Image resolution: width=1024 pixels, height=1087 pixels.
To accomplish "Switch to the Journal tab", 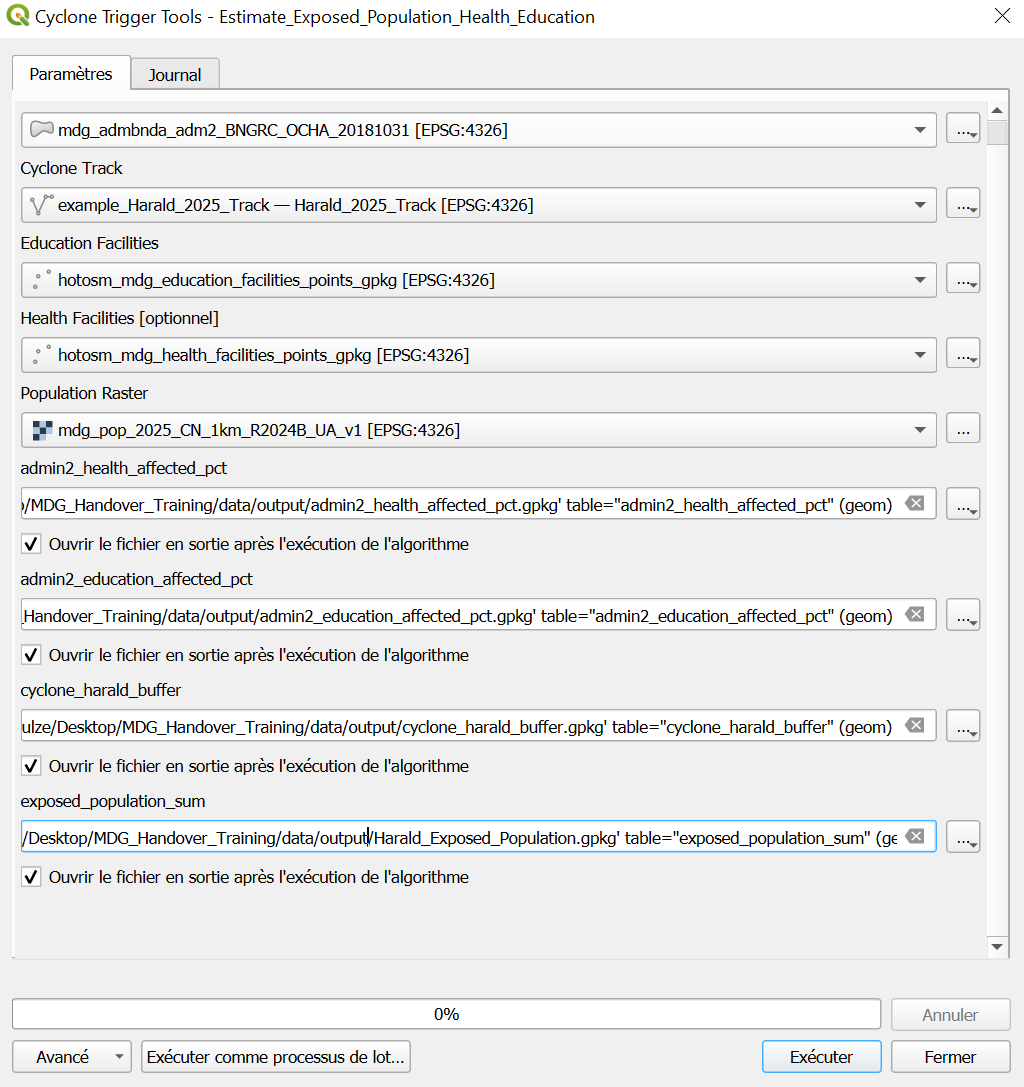I will click(x=174, y=73).
